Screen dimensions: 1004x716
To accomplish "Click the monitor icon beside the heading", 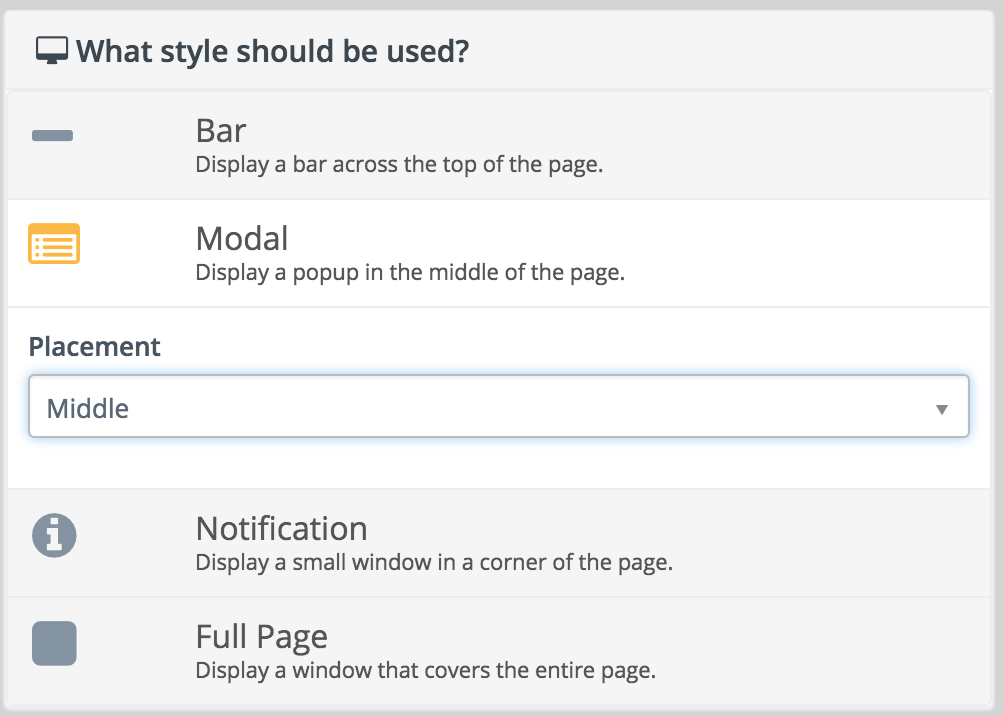I will pos(52,51).
